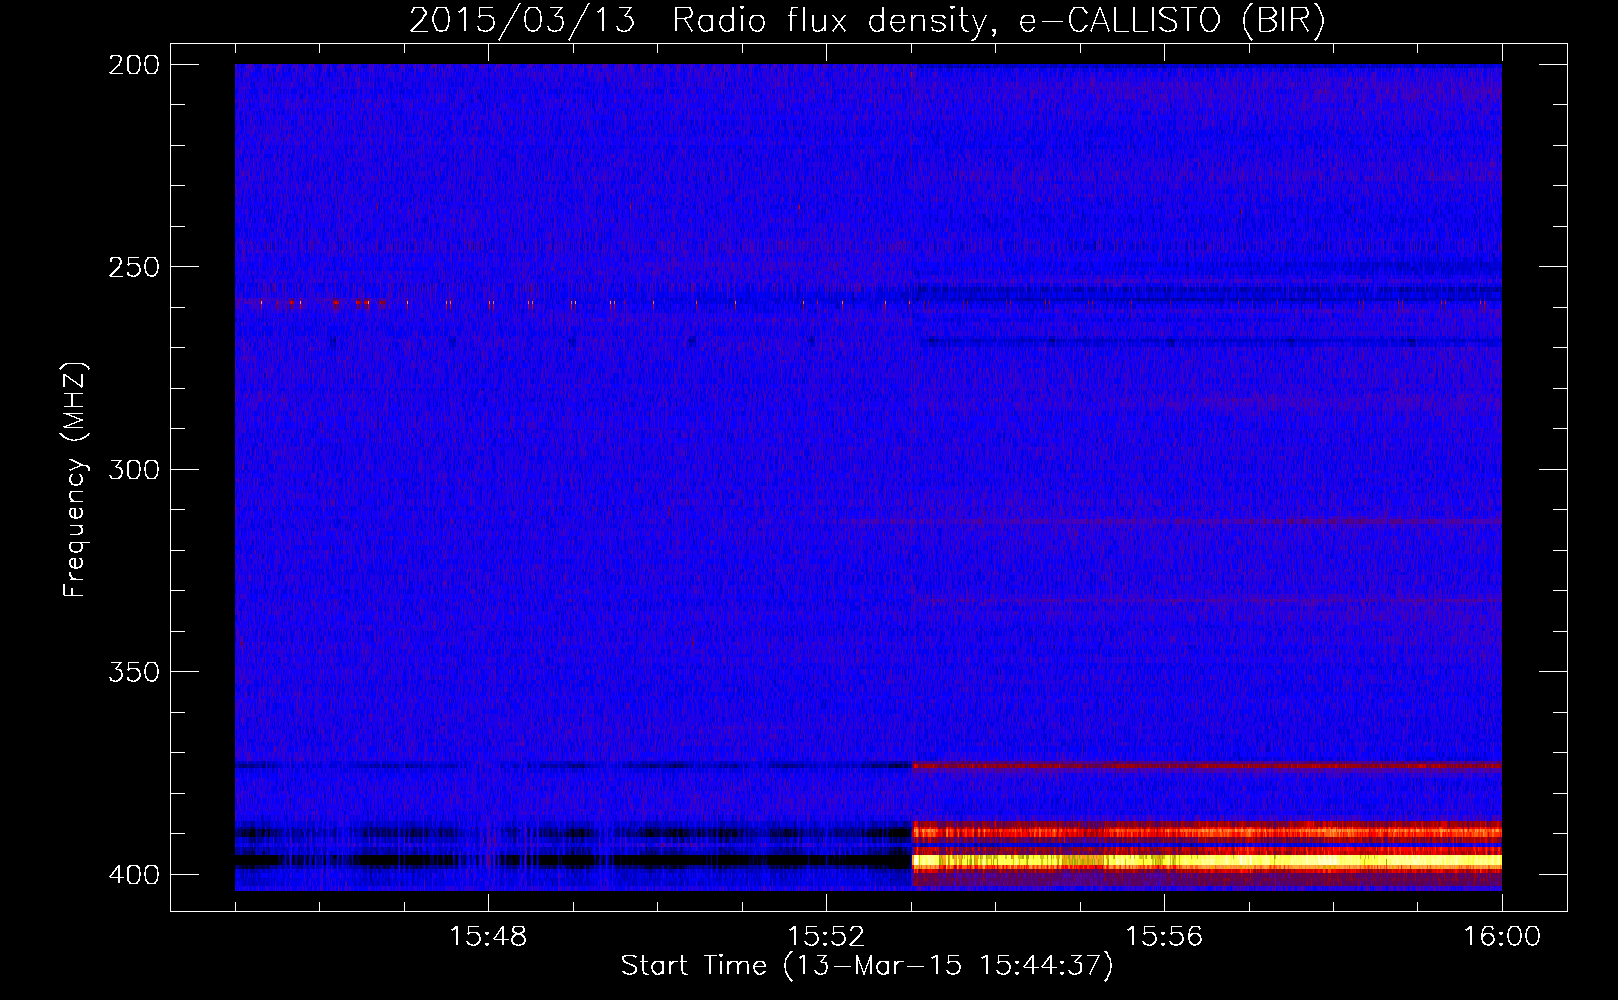Click the bright yellow emission band near 397 MHz

tap(1207, 861)
